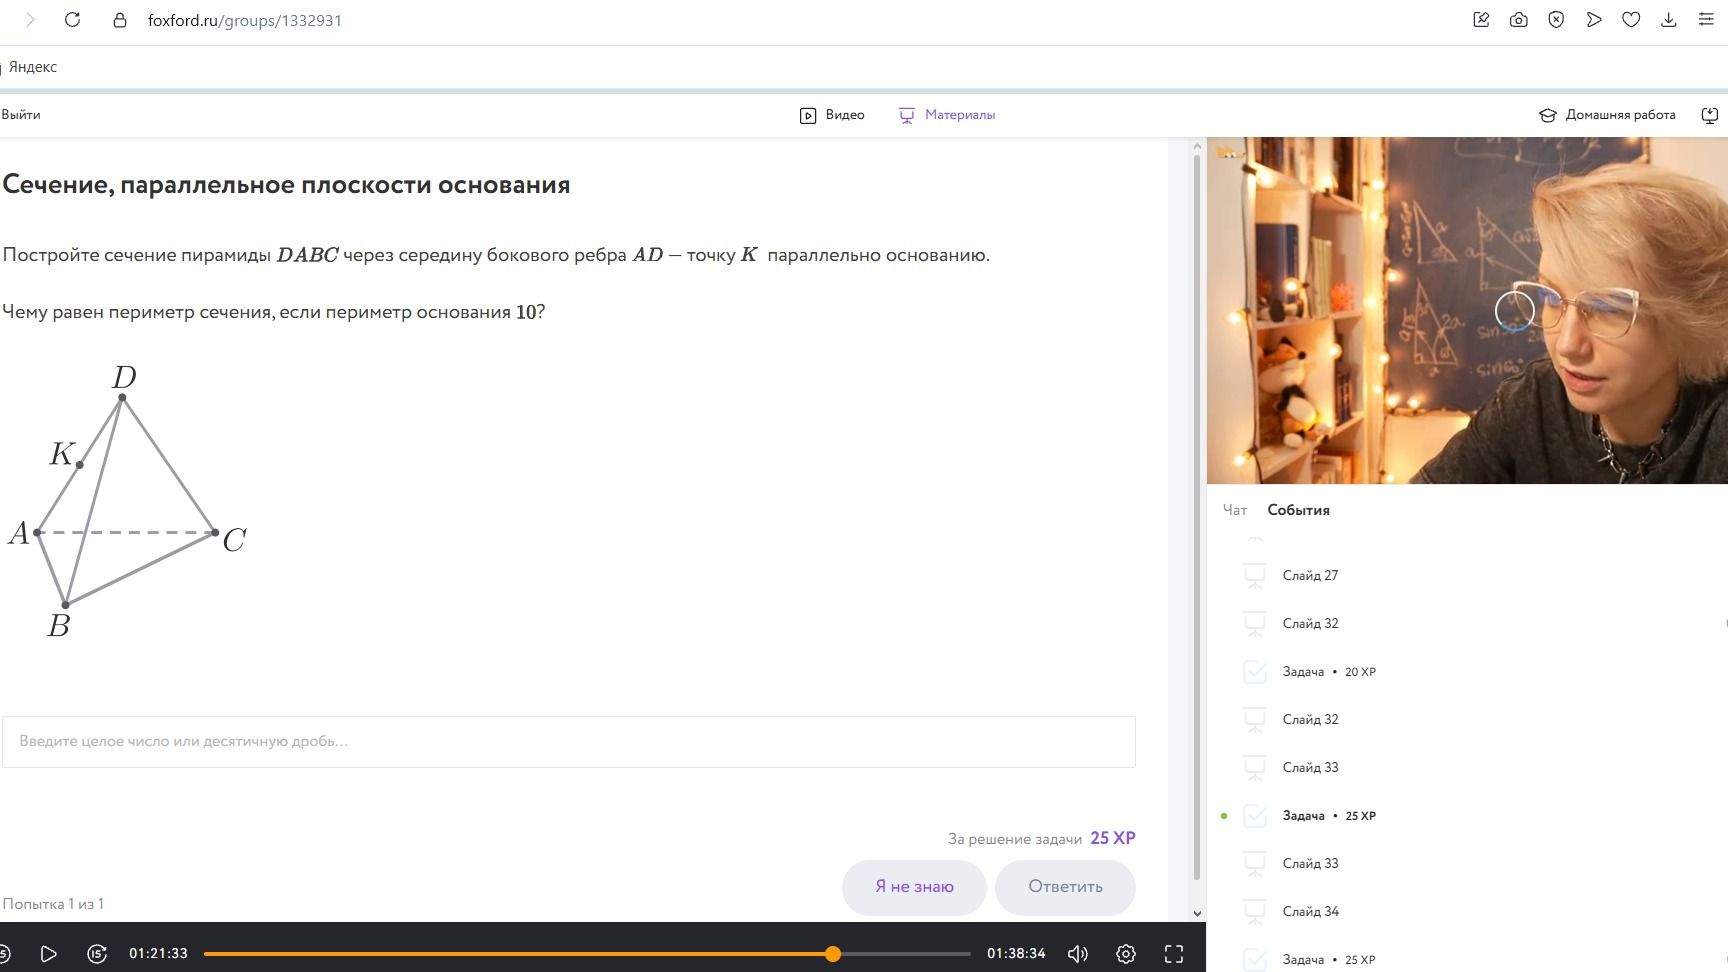Image resolution: width=1728 pixels, height=972 pixels.
Task: Switch to Материалы tab
Action: 947,115
